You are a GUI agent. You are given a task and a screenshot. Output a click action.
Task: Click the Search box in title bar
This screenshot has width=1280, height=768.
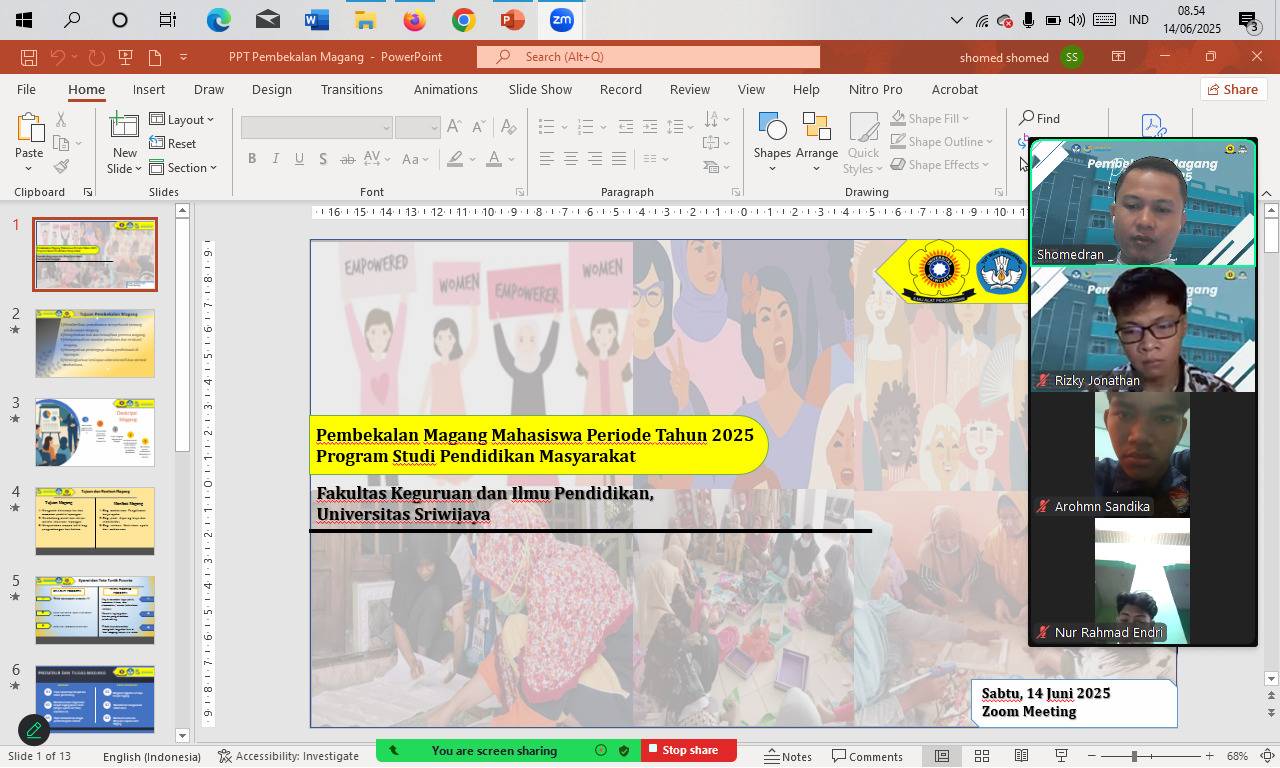(648, 57)
